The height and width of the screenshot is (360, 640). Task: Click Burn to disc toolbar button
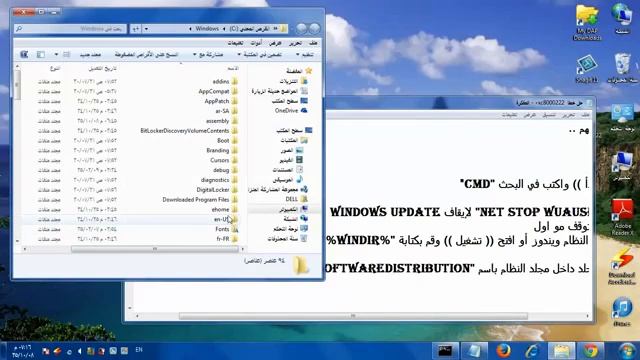point(147,54)
